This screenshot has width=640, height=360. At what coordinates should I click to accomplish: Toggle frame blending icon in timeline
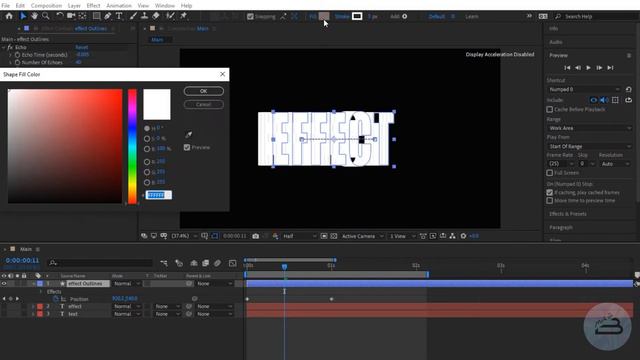click(205, 263)
